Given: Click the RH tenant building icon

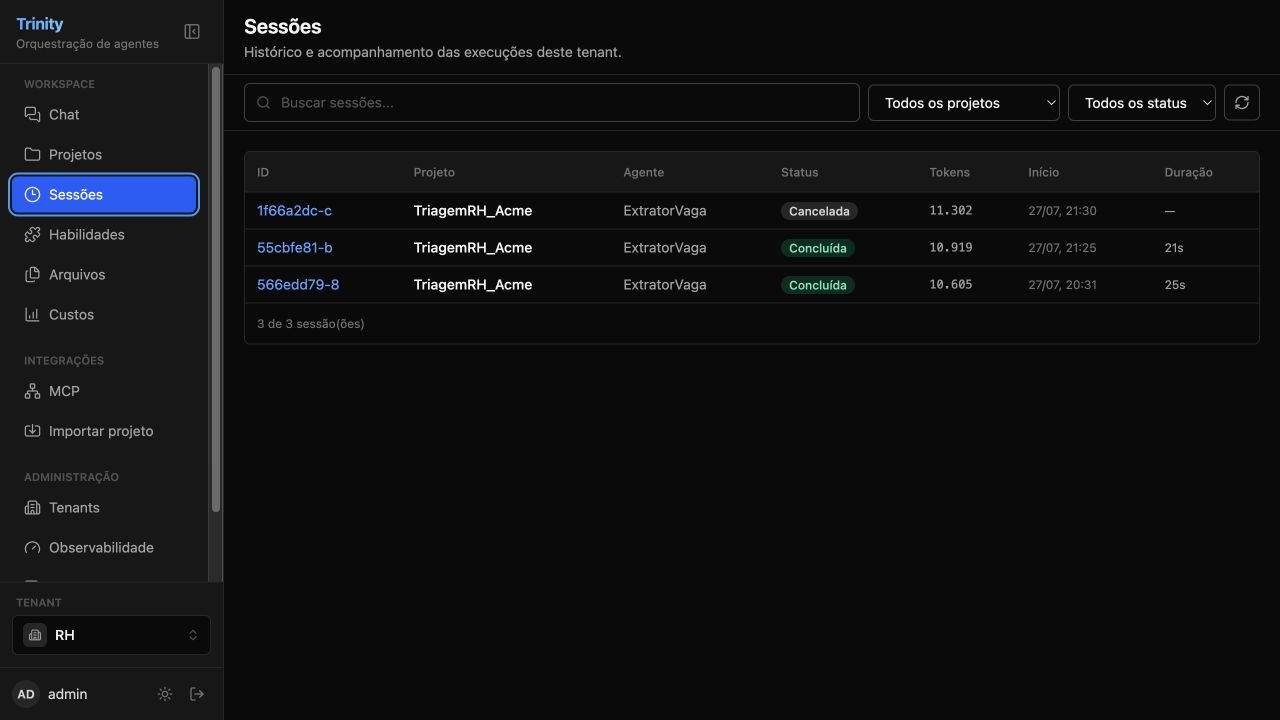Looking at the screenshot, I should 35,635.
